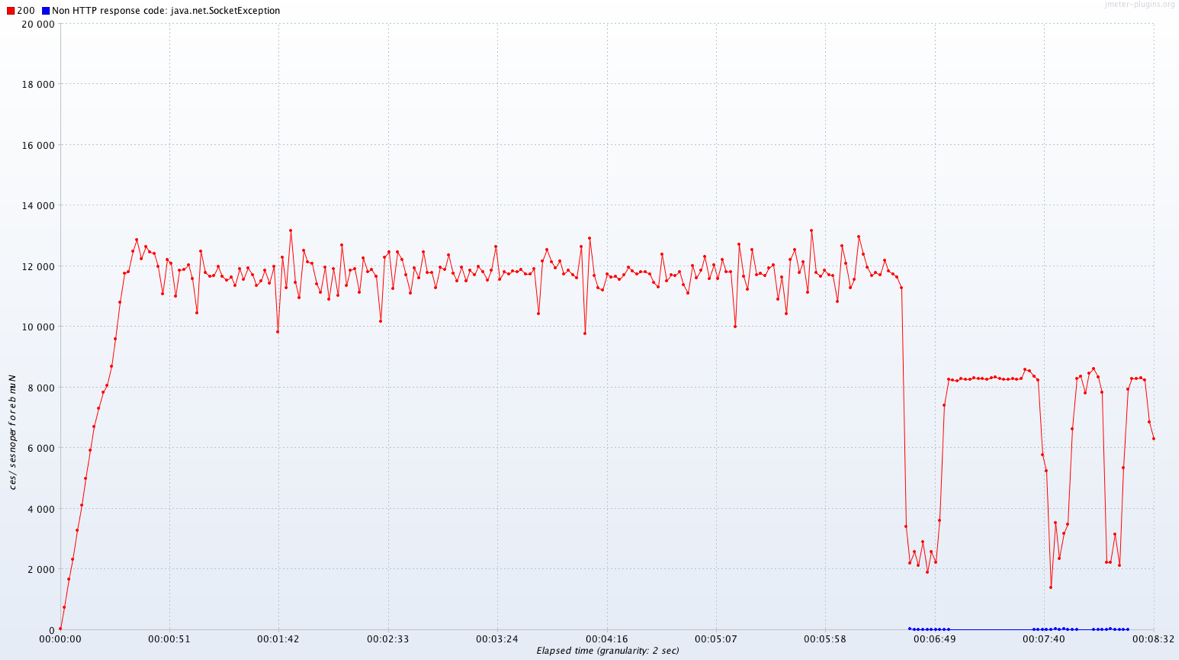
Task: Click the '16 000' y-axis label
Action: (x=39, y=145)
